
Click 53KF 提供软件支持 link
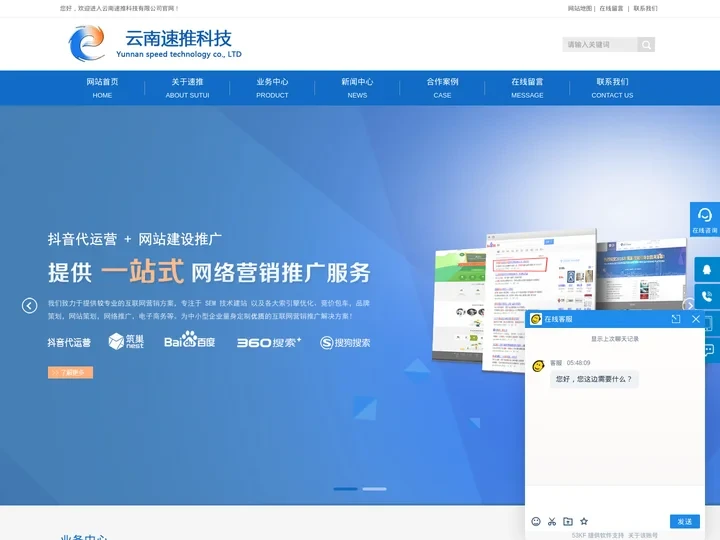pos(597,535)
